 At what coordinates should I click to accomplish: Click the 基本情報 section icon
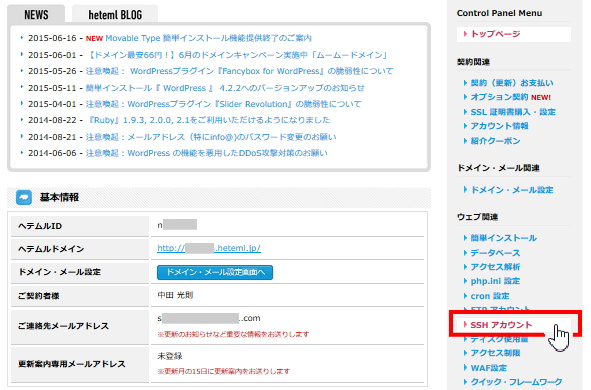coord(24,197)
